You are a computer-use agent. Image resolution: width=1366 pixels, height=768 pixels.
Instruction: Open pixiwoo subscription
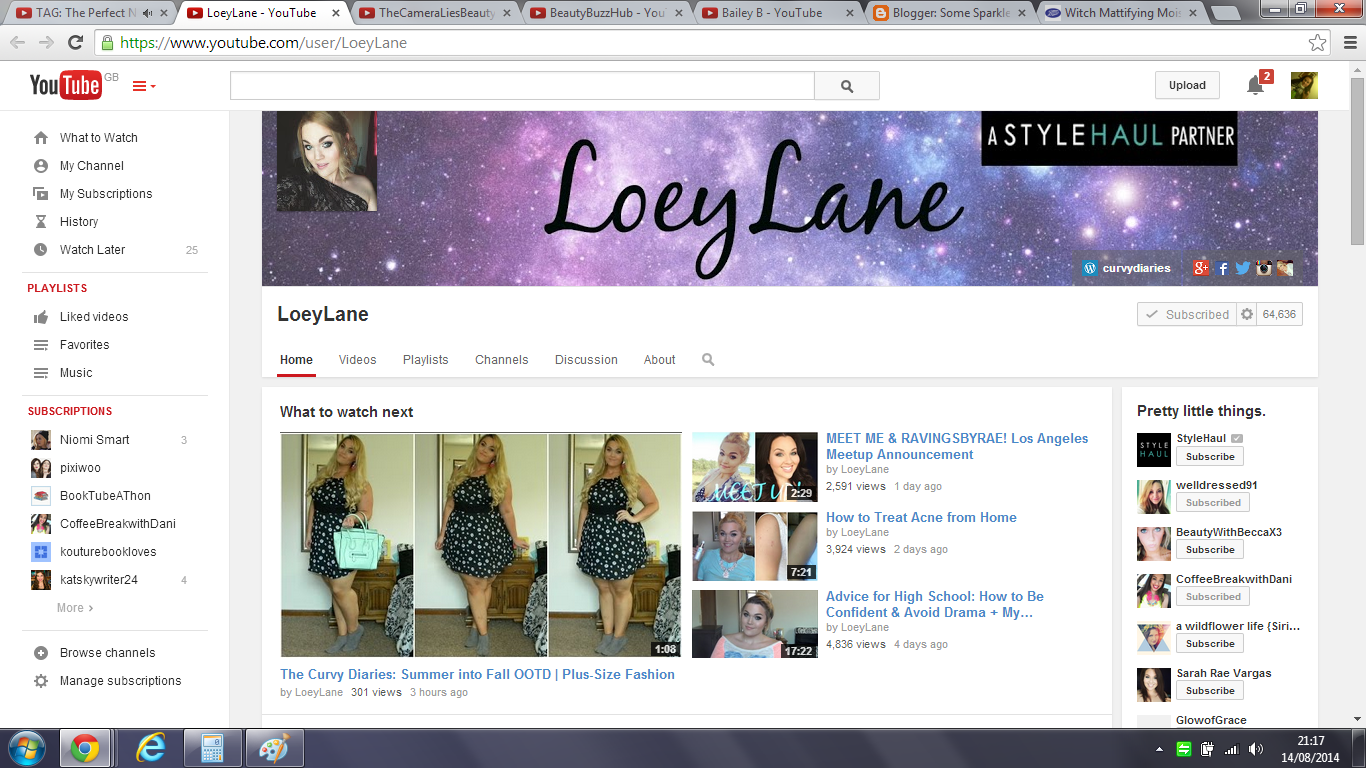pyautogui.click(x=80, y=468)
